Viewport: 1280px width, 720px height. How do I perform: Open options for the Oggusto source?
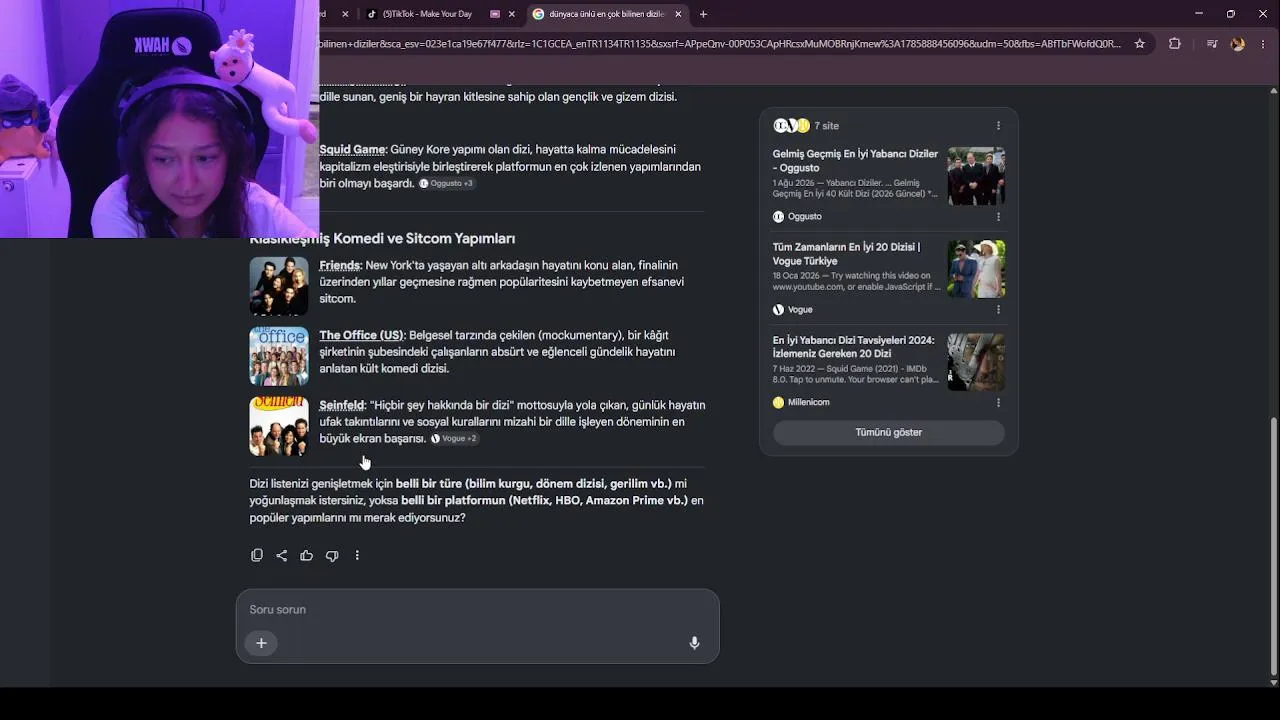click(x=998, y=217)
